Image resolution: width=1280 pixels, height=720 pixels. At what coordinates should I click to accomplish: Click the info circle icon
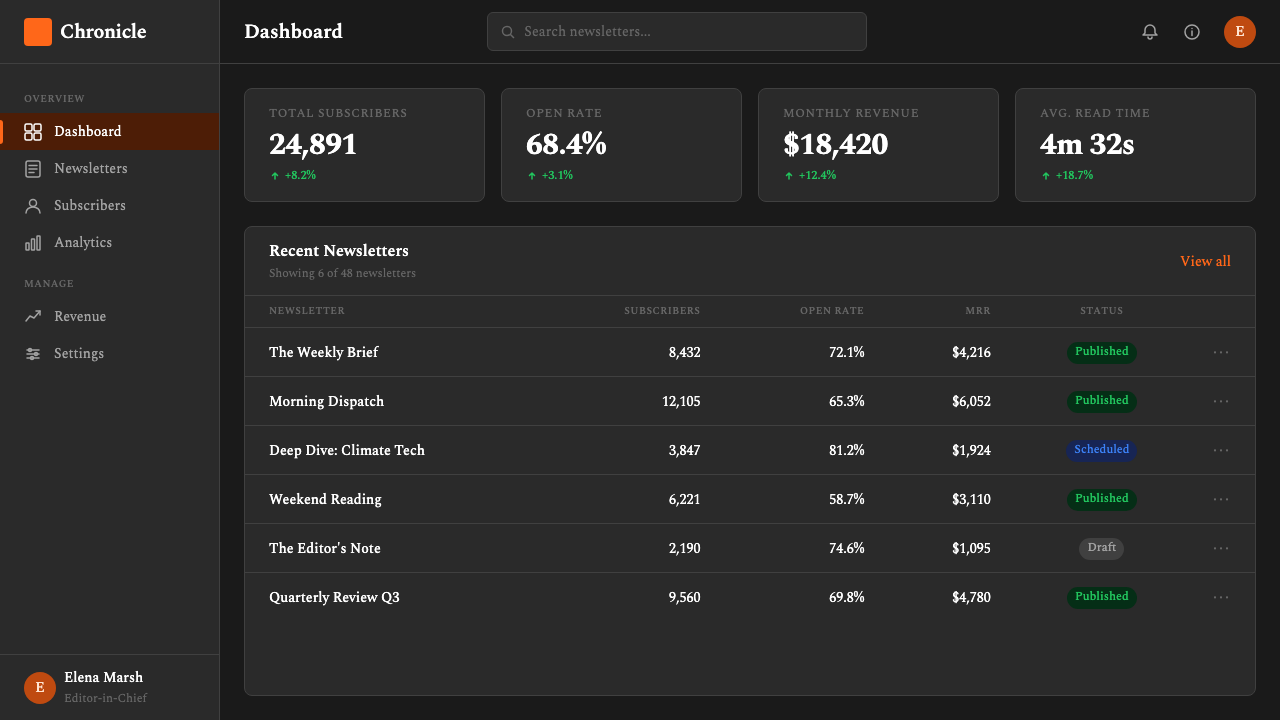(x=1192, y=32)
